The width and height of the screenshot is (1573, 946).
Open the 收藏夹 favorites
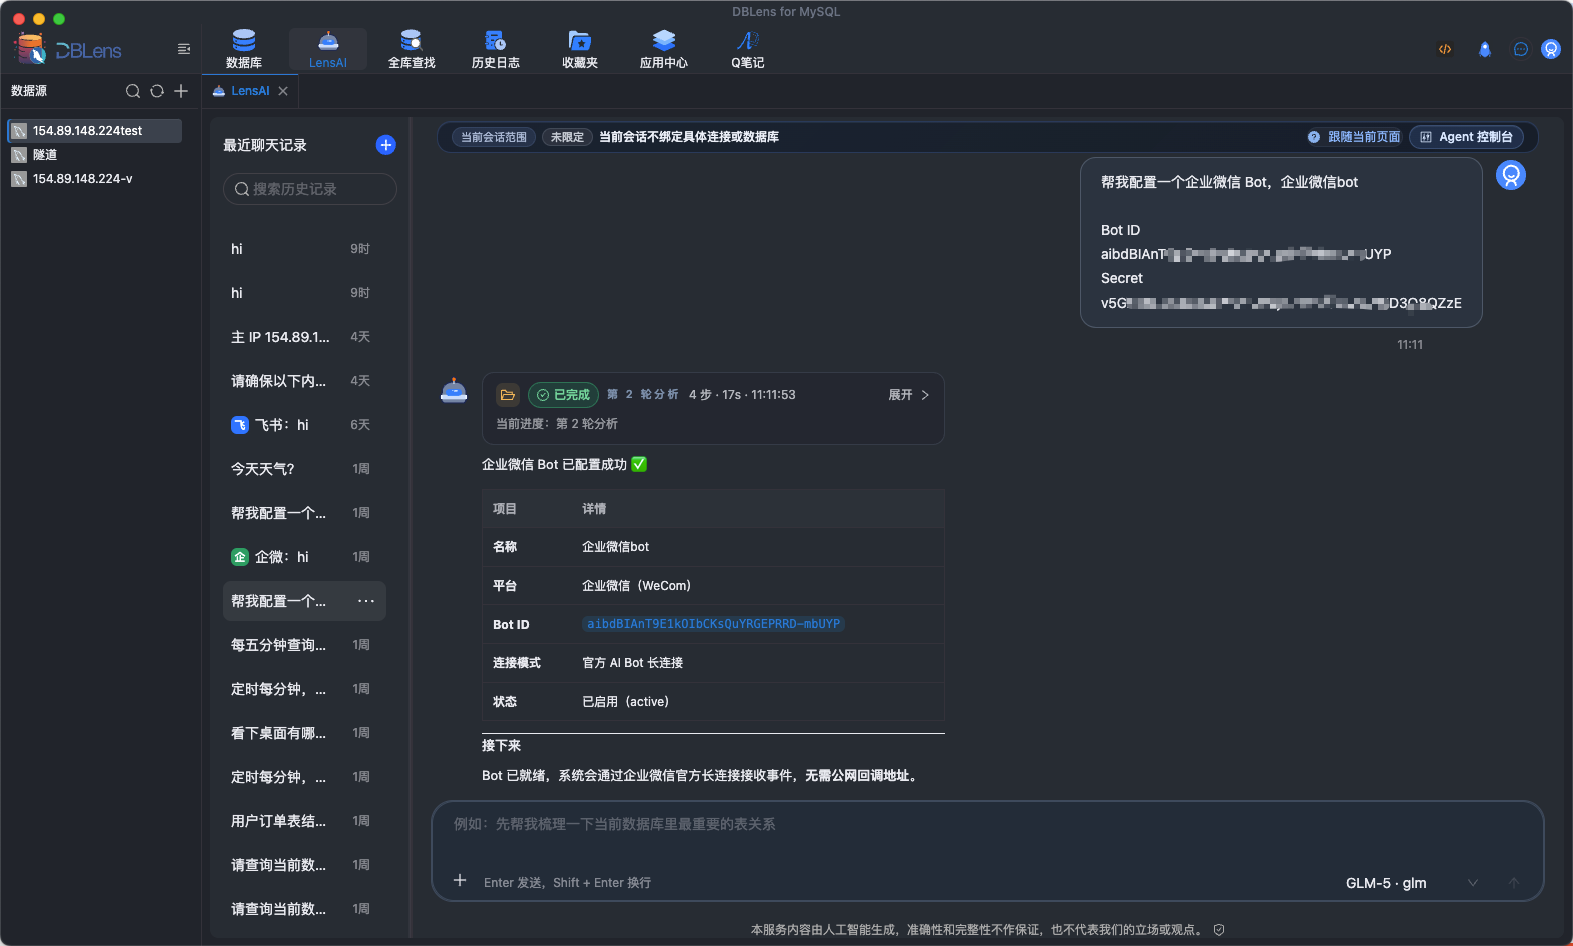[x=580, y=49]
